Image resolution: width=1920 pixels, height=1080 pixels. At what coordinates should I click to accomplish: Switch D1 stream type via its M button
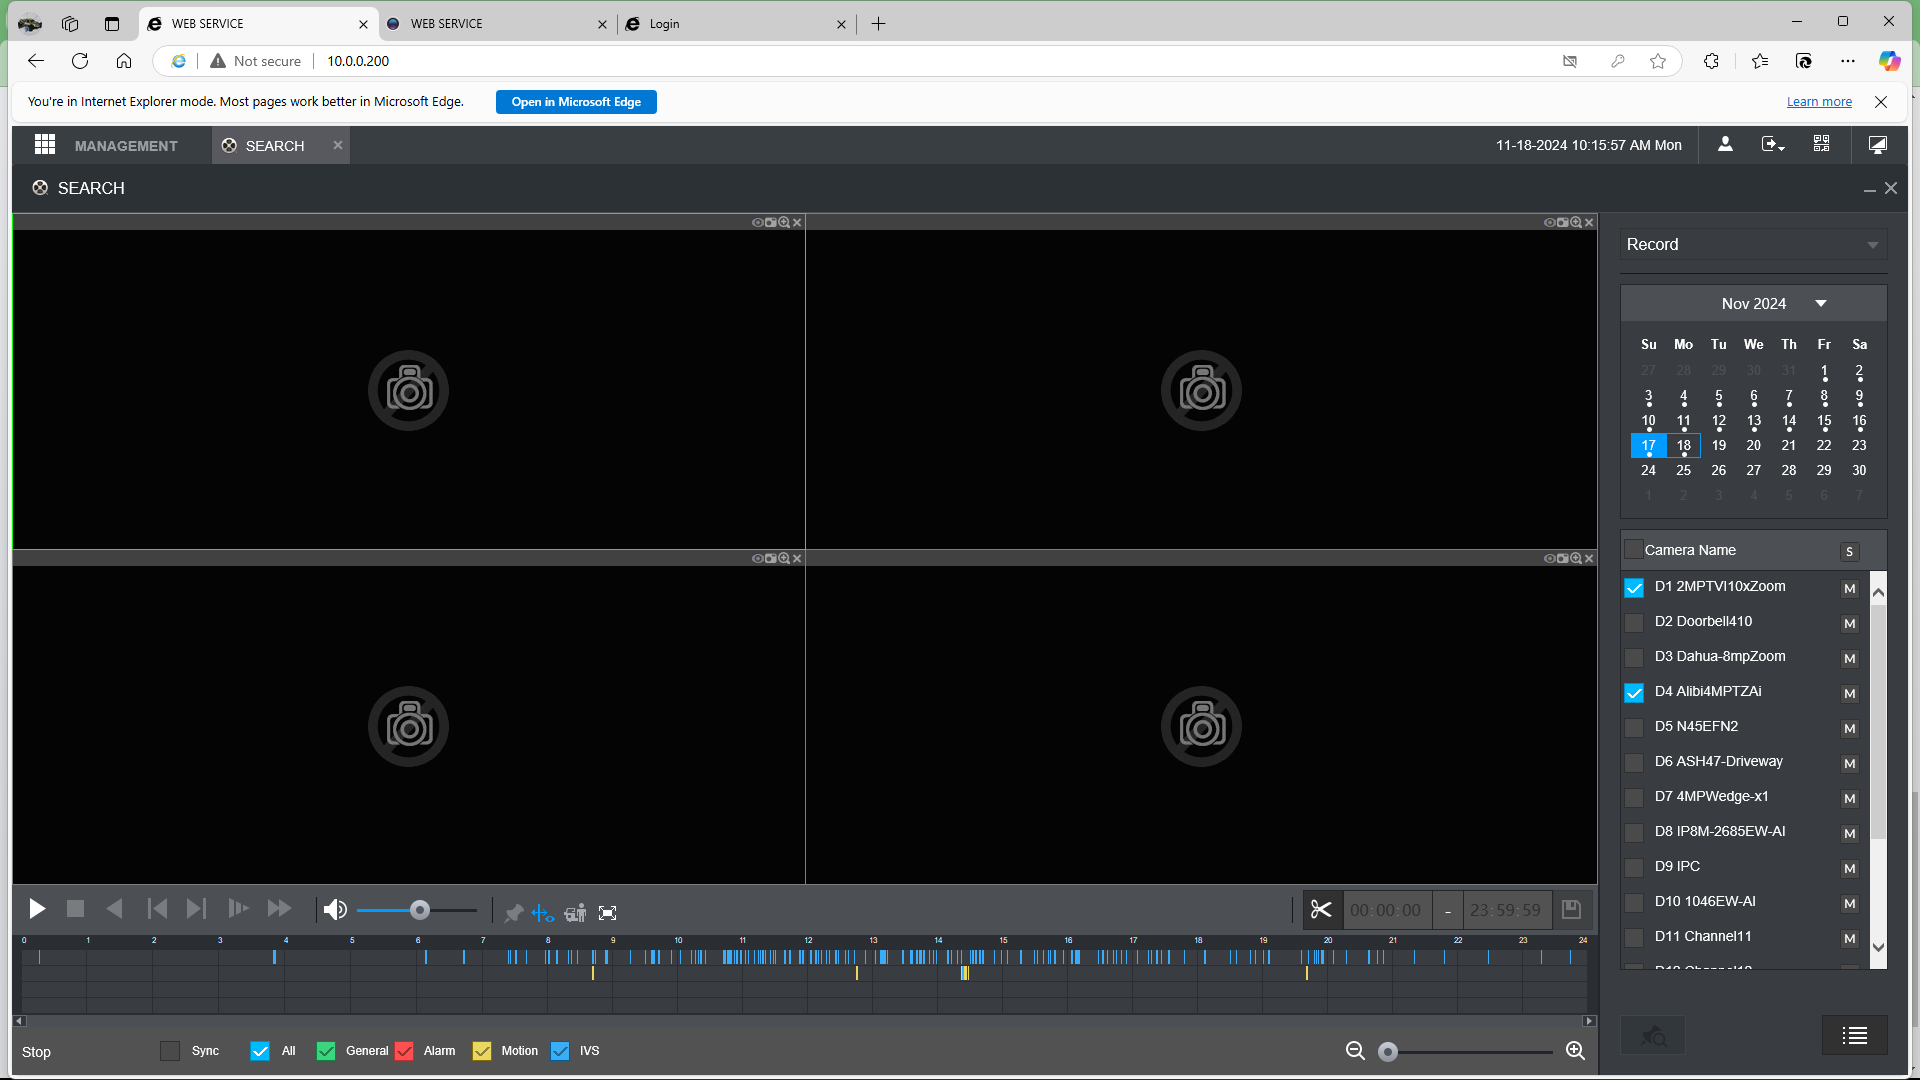1850,589
